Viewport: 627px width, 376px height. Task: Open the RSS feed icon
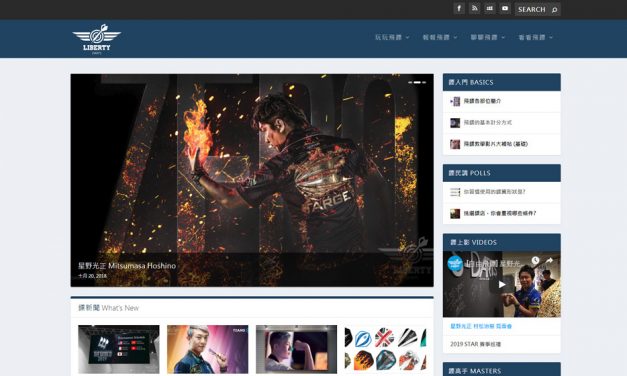(x=474, y=8)
